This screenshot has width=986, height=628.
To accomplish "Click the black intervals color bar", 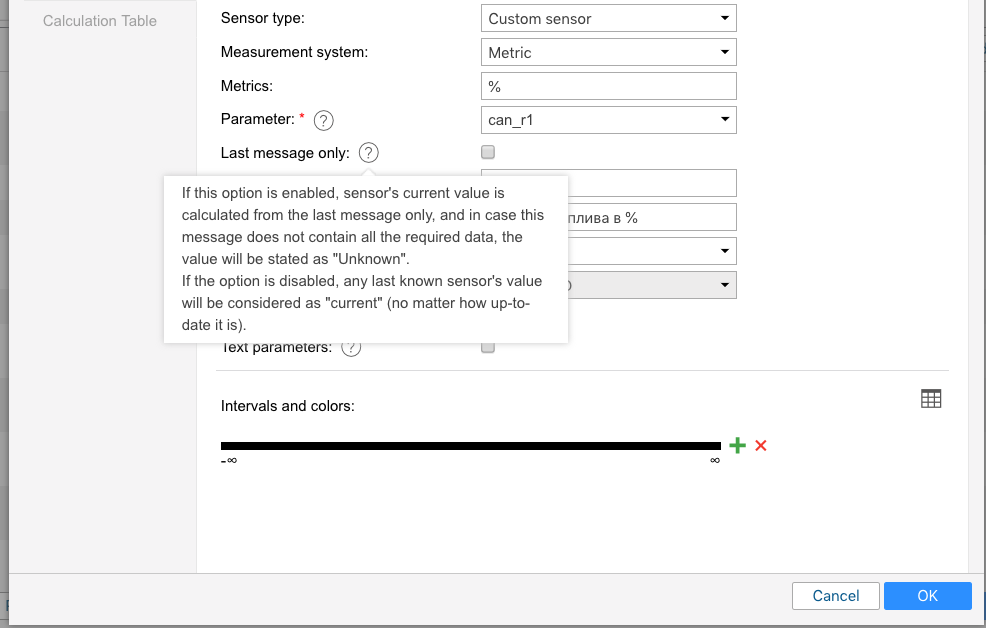I will tap(470, 445).
